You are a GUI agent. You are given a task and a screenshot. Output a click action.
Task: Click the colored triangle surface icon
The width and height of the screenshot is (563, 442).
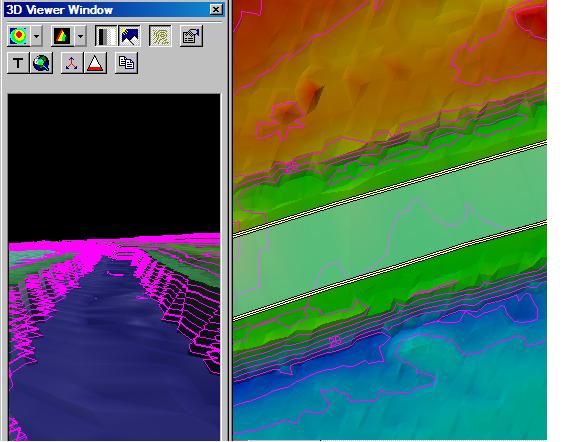tap(62, 36)
